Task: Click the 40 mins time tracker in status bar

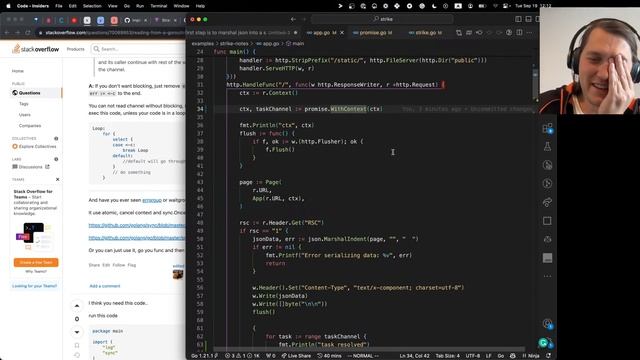Action: point(329,356)
